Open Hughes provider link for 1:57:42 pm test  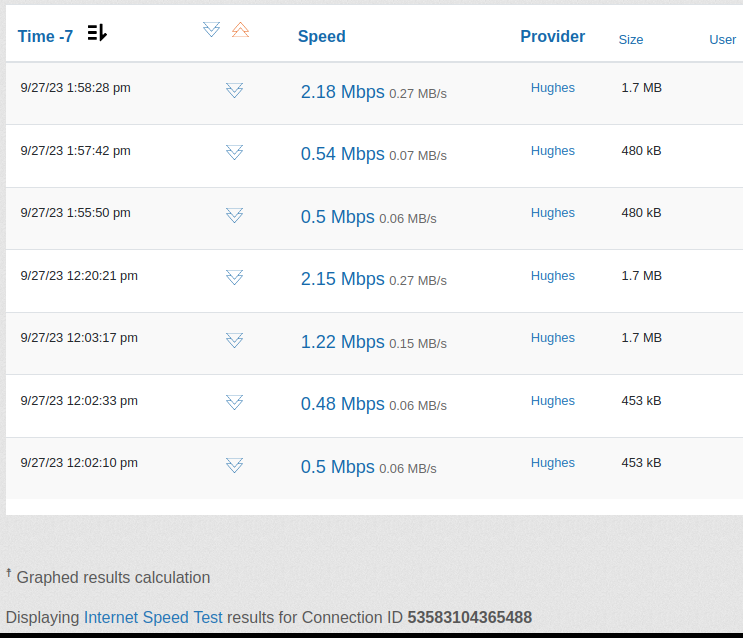(x=552, y=151)
